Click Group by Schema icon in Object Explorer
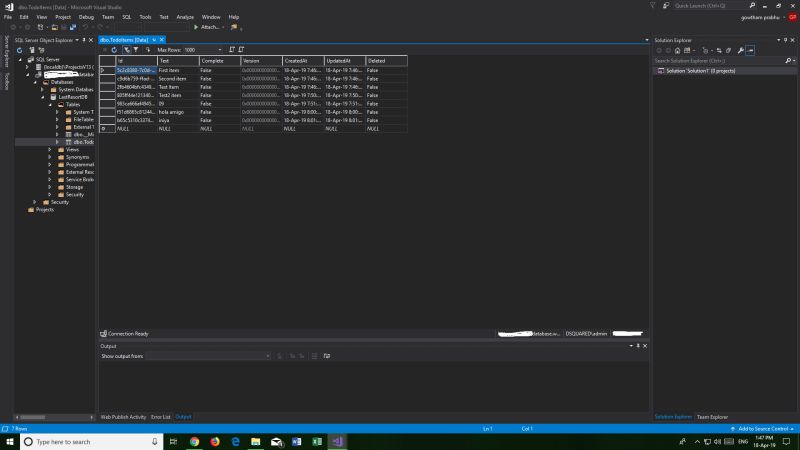Image resolution: width=800 pixels, height=450 pixels. pos(41,50)
